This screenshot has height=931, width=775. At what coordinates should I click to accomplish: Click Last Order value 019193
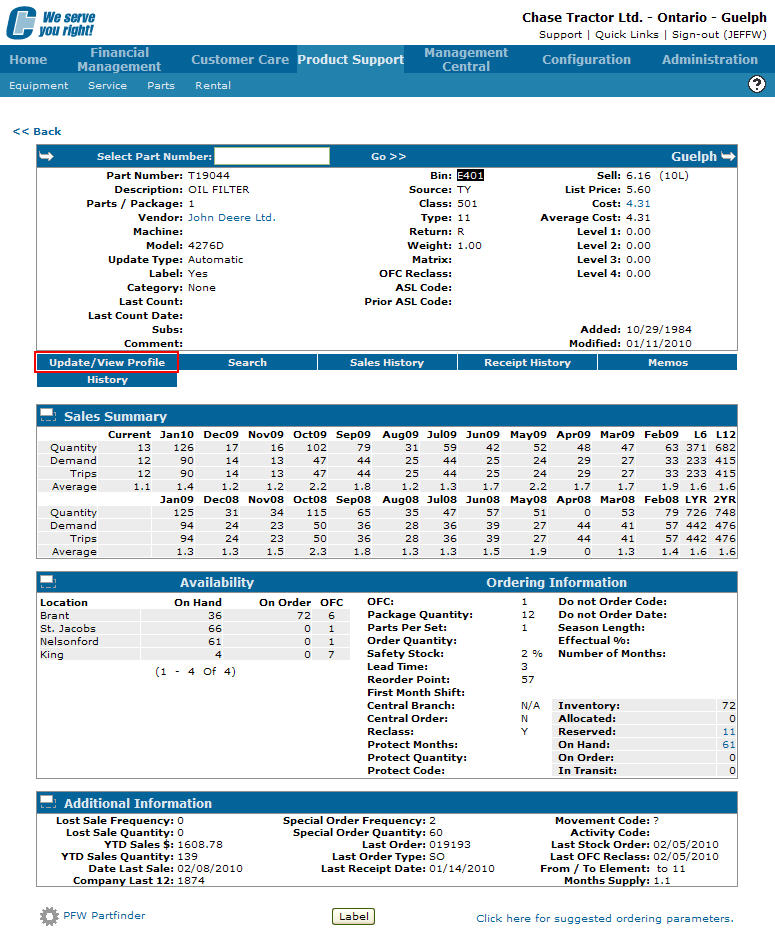tap(450, 844)
